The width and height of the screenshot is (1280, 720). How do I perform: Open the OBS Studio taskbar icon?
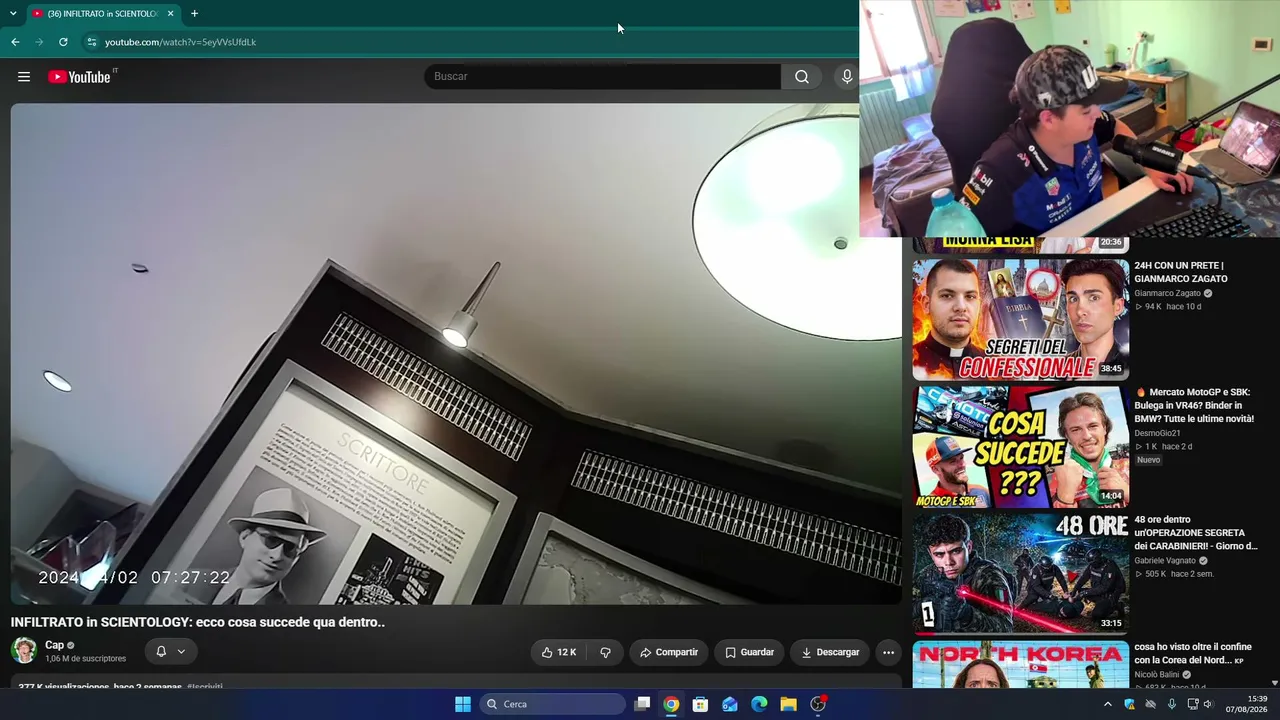(x=818, y=704)
